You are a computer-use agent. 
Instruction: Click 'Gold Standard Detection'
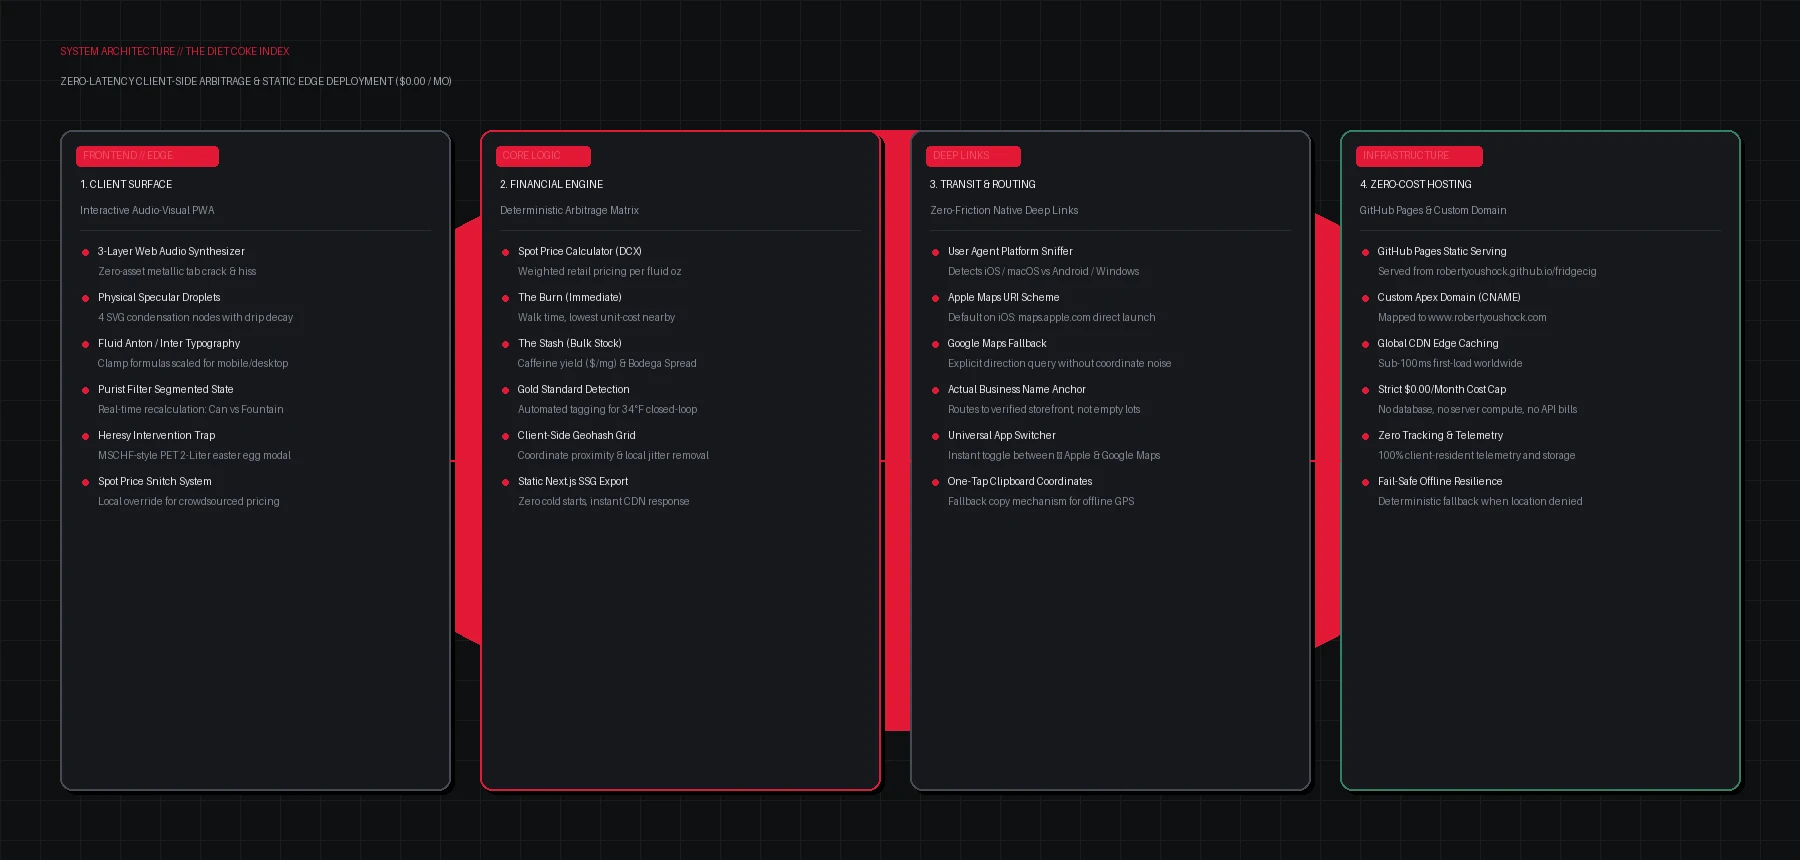[574, 389]
